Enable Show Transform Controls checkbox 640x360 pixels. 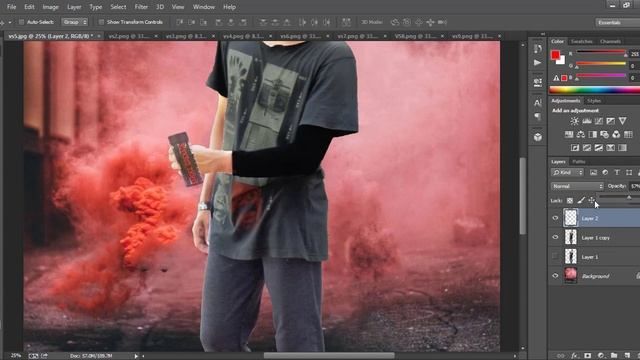(101, 22)
